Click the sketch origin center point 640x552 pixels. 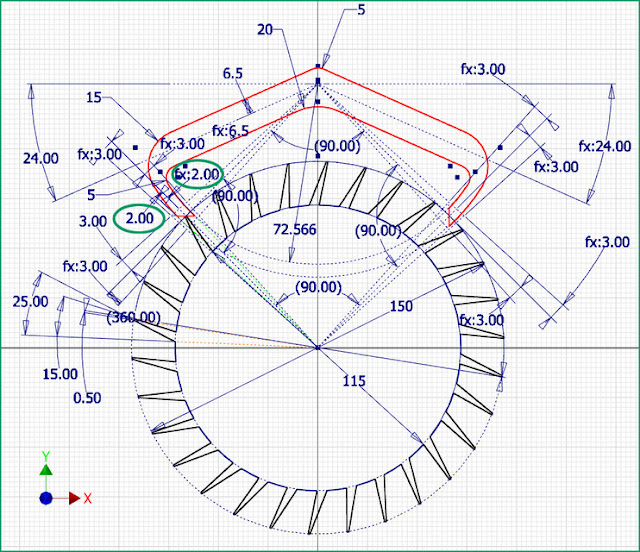tap(318, 348)
